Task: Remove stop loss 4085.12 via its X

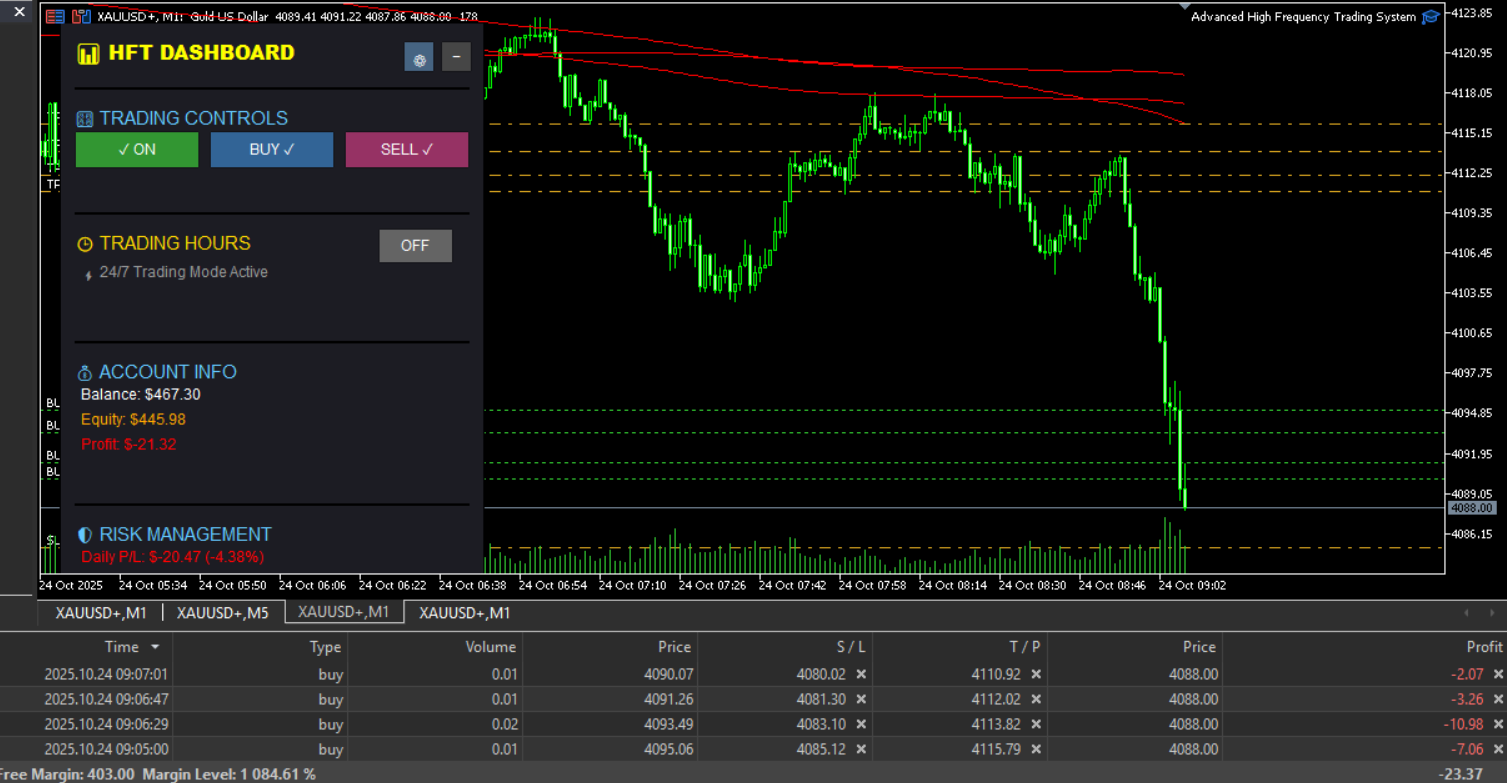Action: [861, 750]
